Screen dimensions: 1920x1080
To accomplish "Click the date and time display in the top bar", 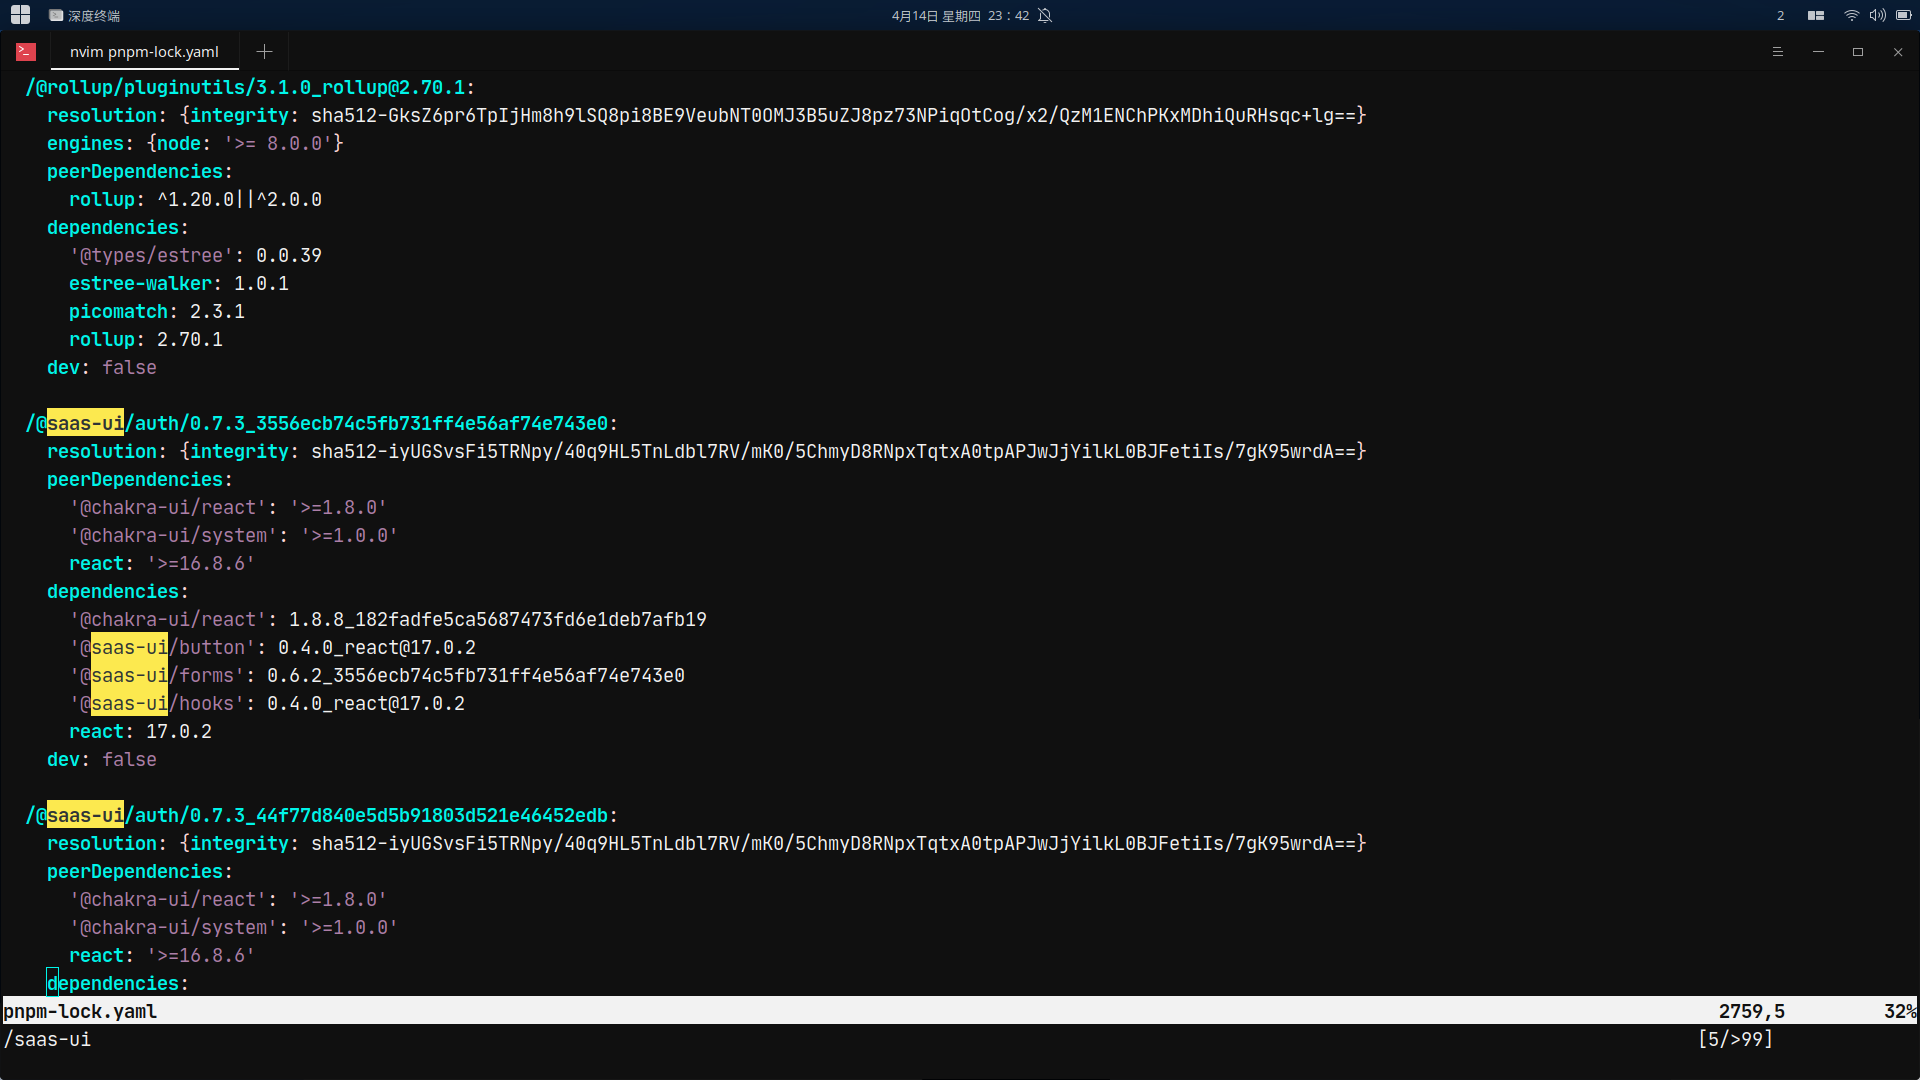I will (958, 15).
